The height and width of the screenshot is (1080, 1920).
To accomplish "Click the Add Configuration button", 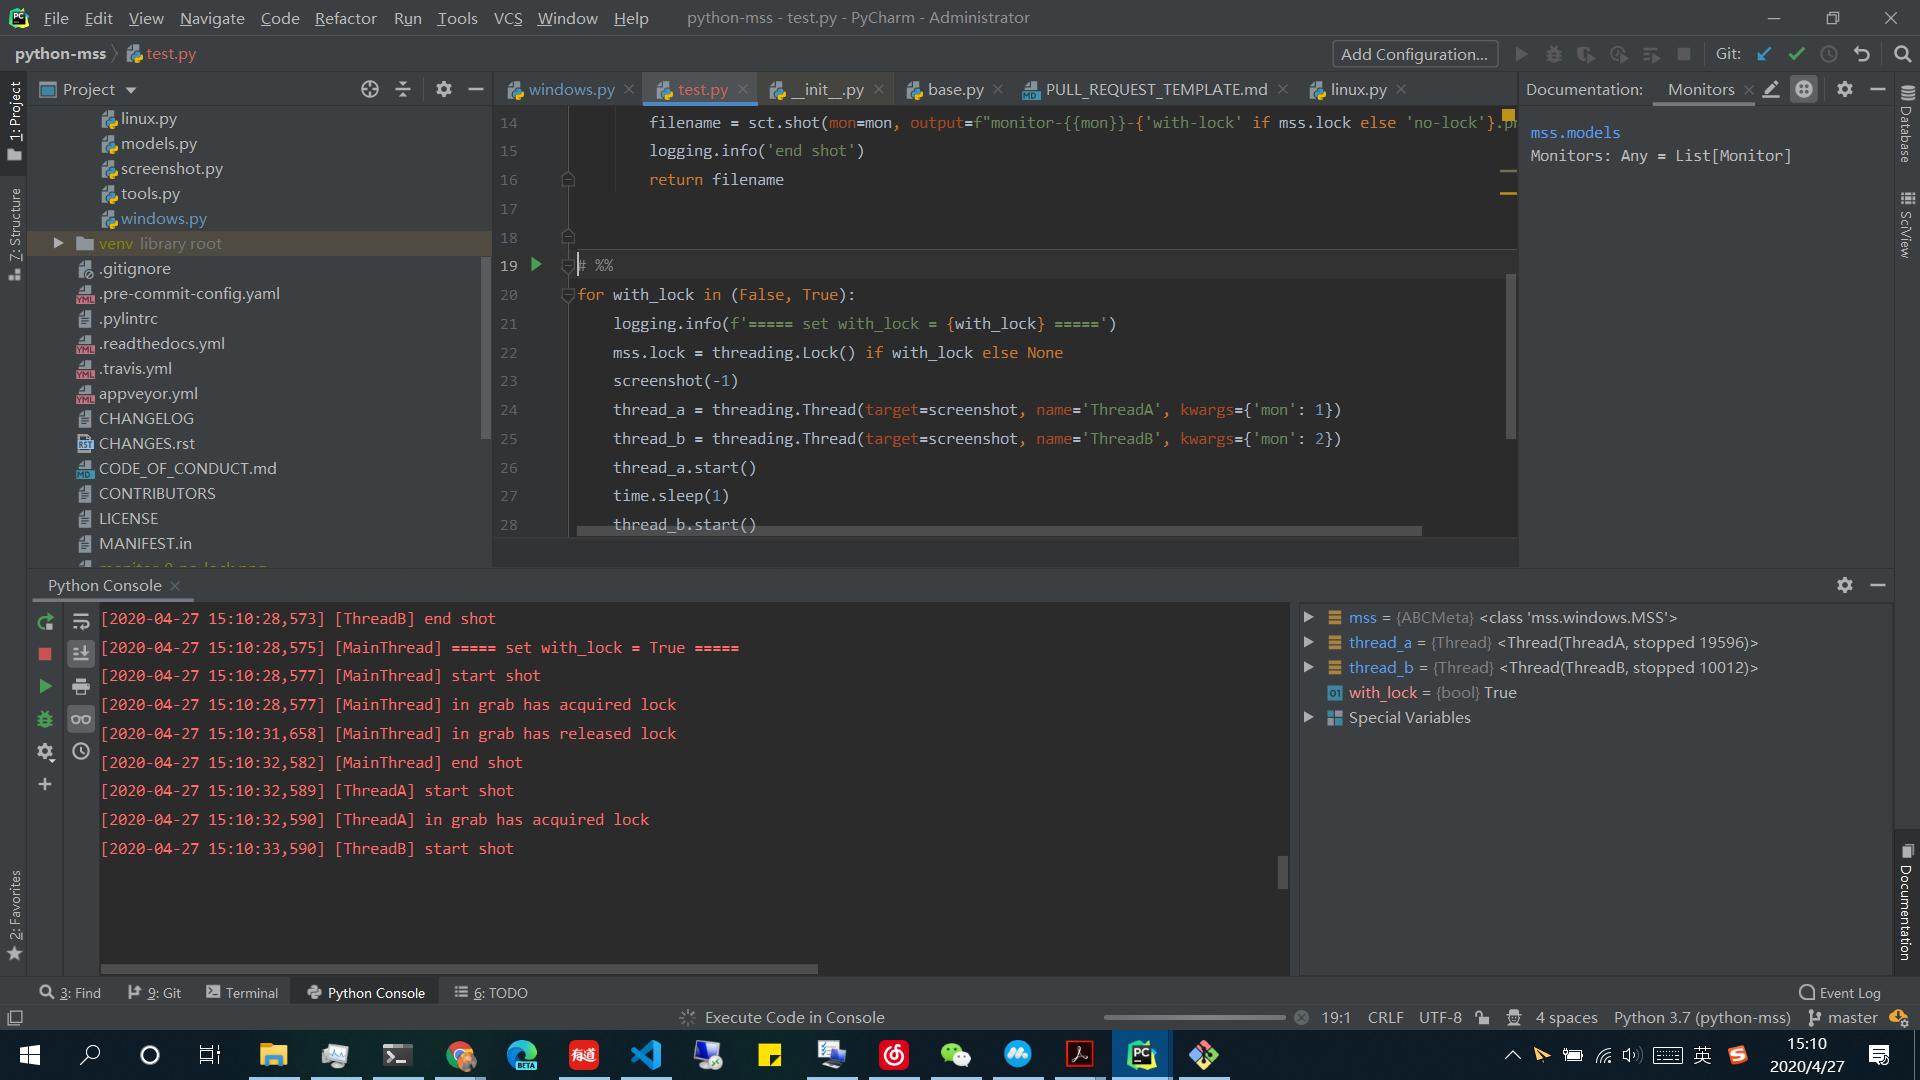I will click(1414, 54).
